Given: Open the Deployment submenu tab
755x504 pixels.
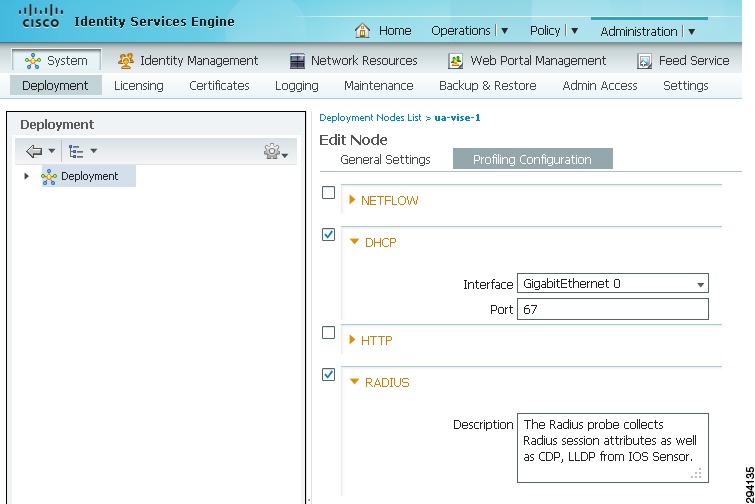Looking at the screenshot, I should 55,86.
